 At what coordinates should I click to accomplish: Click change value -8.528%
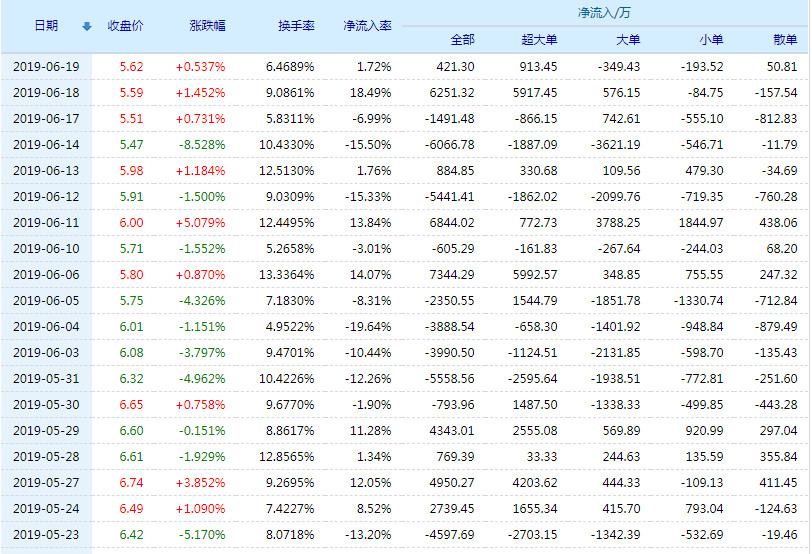pos(202,144)
